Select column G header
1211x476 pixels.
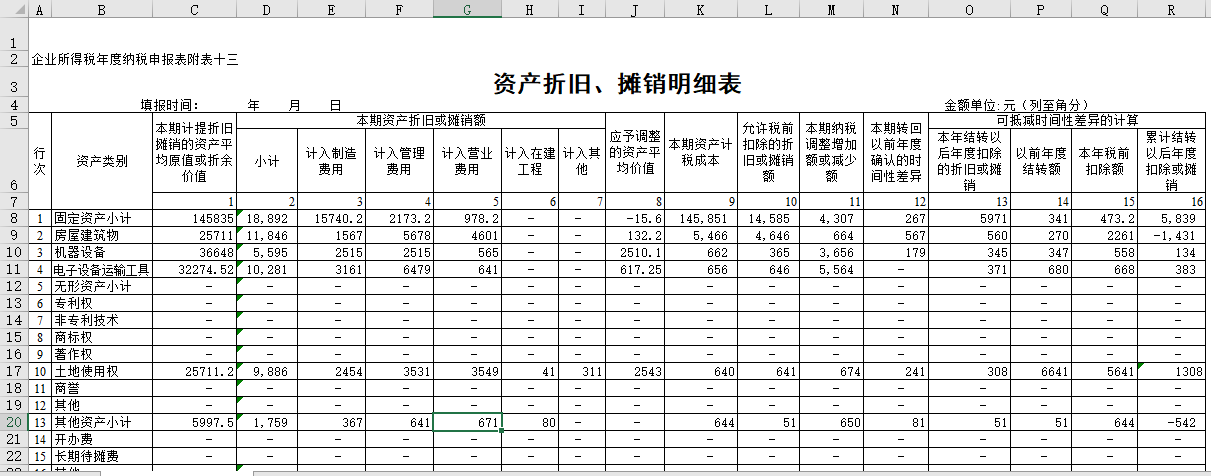(467, 9)
